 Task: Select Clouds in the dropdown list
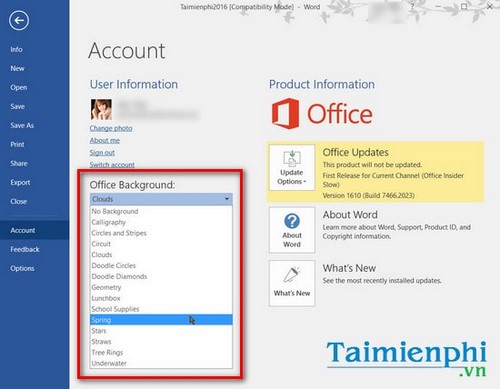(161, 255)
